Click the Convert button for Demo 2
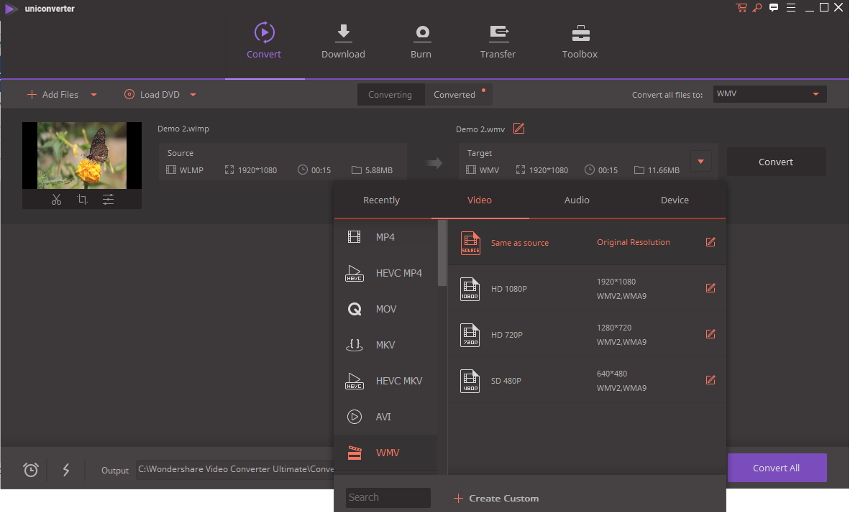 pyautogui.click(x=776, y=161)
